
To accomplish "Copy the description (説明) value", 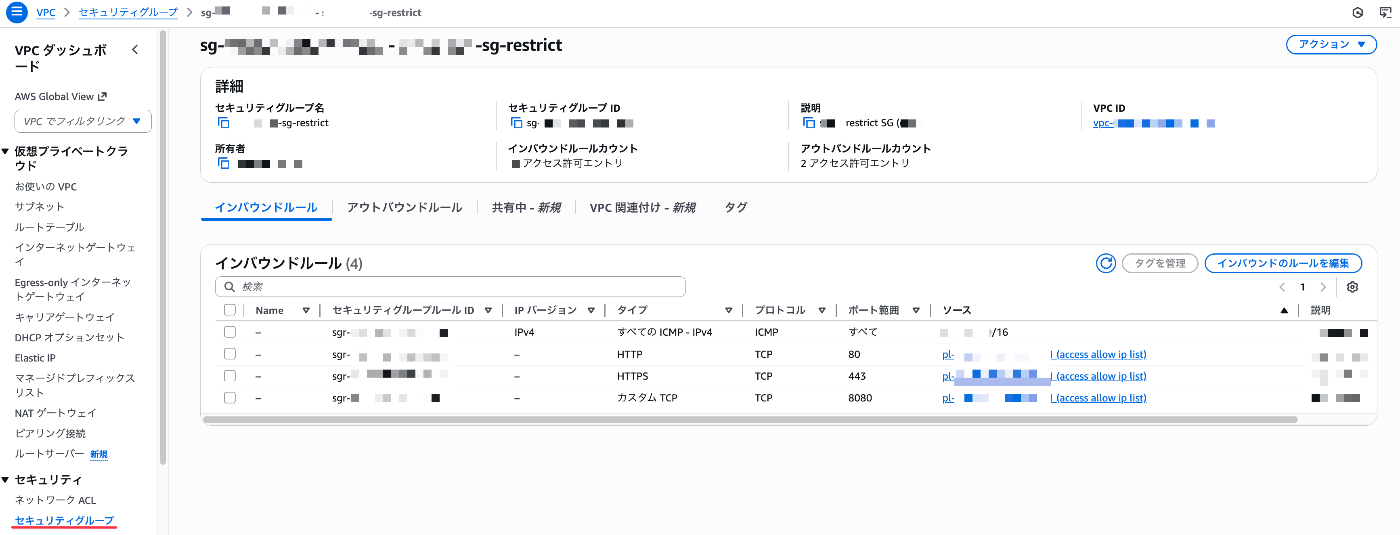I will [x=808, y=123].
